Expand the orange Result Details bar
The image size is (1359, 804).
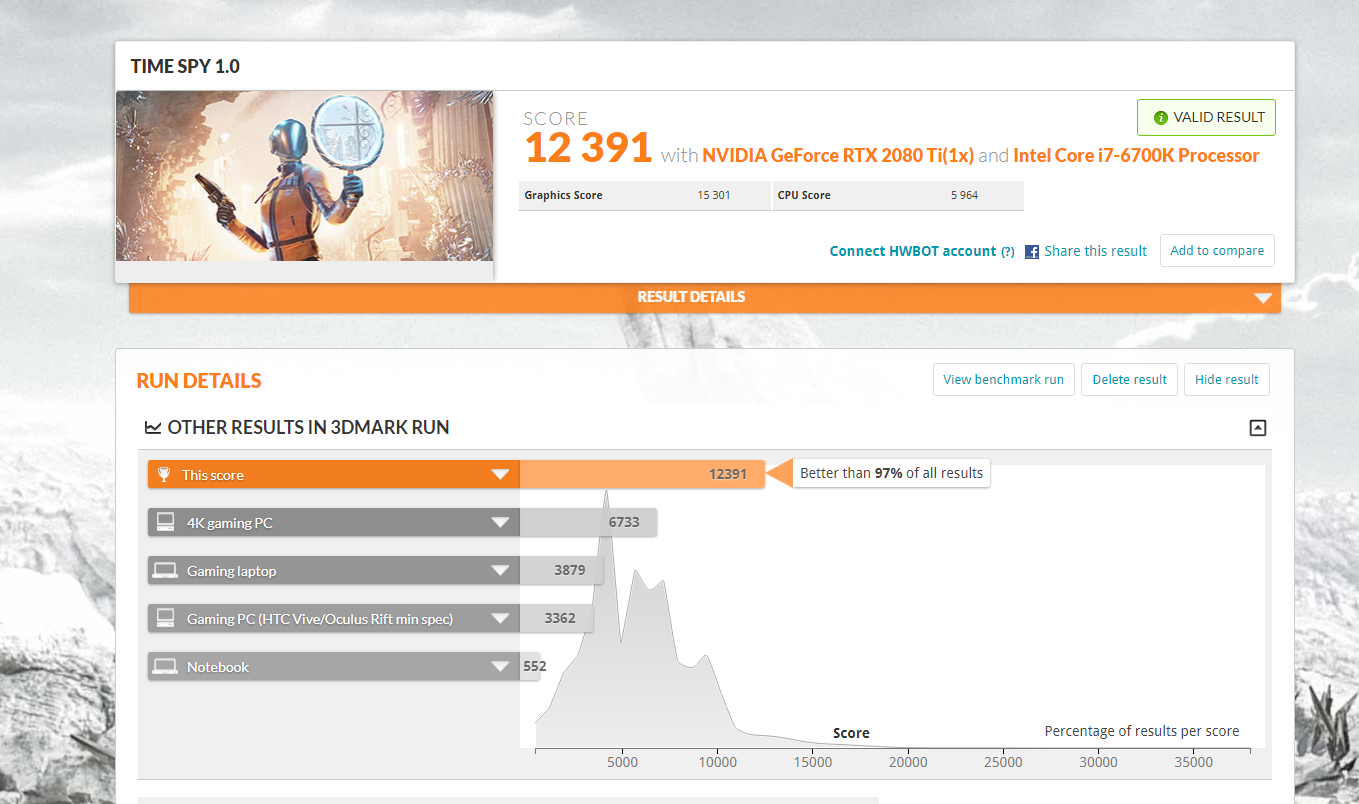pos(1263,298)
